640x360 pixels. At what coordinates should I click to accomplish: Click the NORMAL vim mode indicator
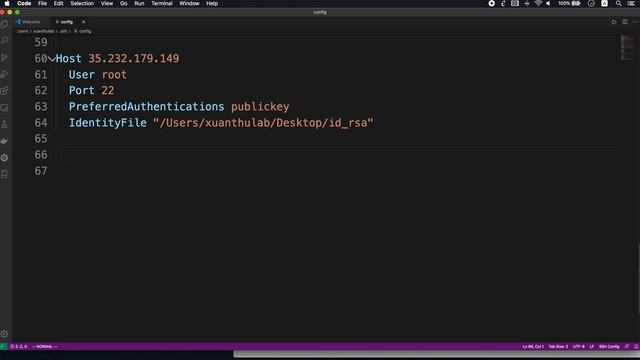44,347
